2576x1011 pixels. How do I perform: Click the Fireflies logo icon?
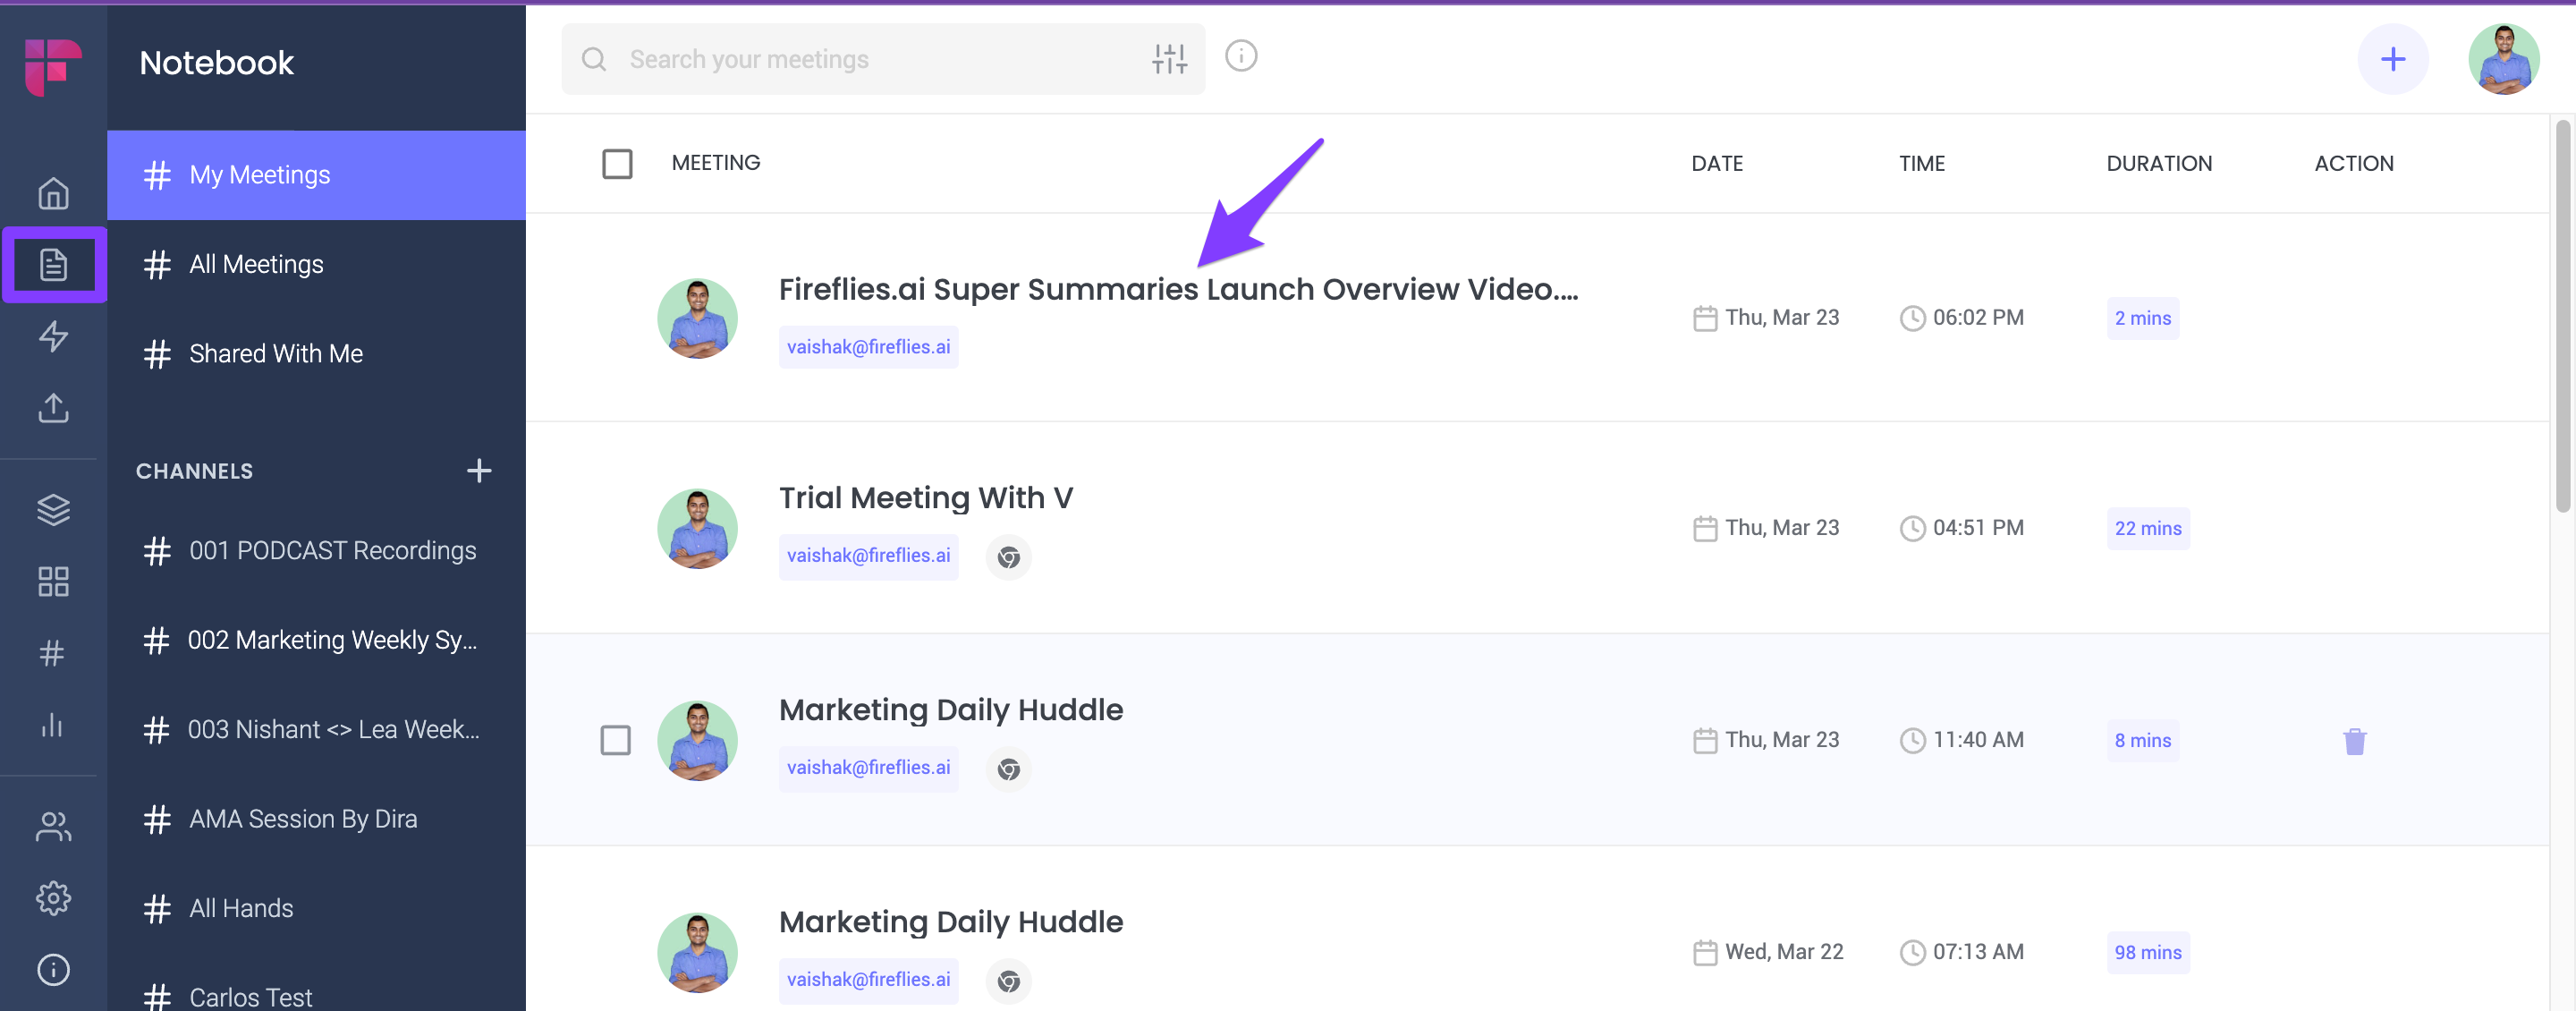[x=53, y=67]
